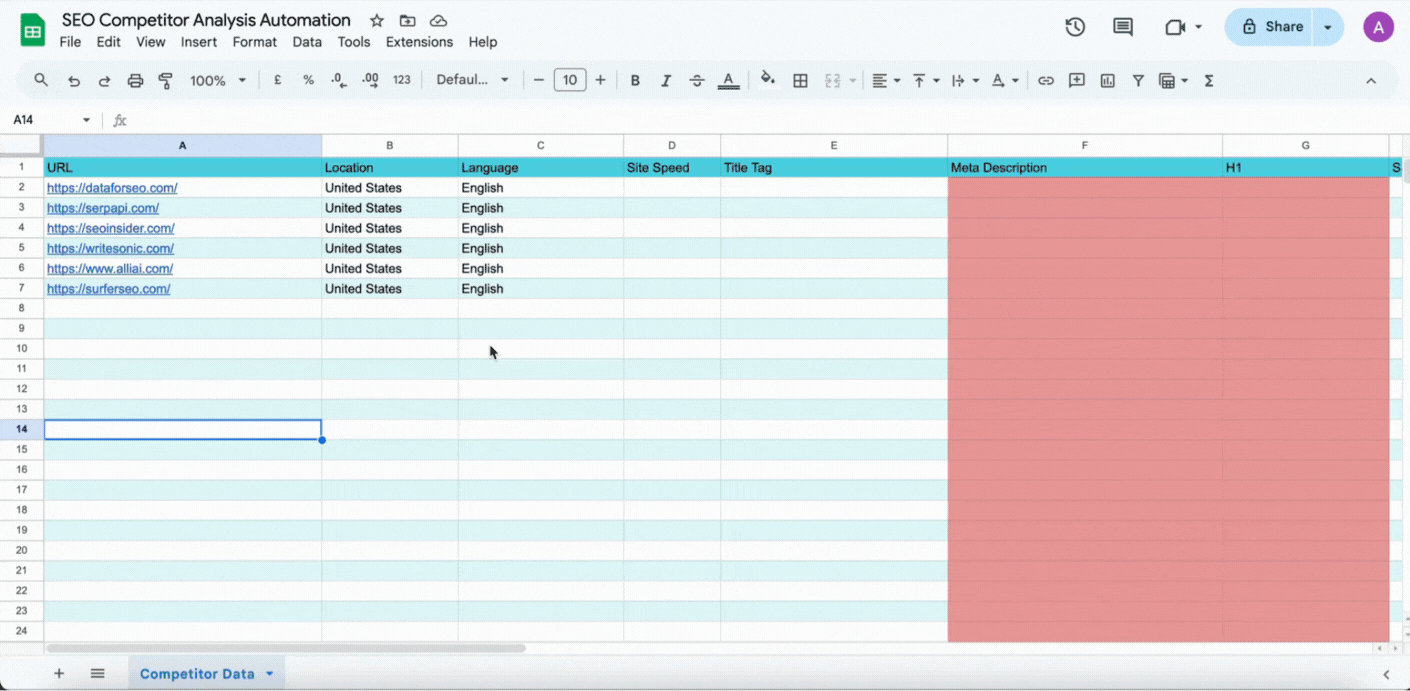Add a new sheet with plus

59,673
